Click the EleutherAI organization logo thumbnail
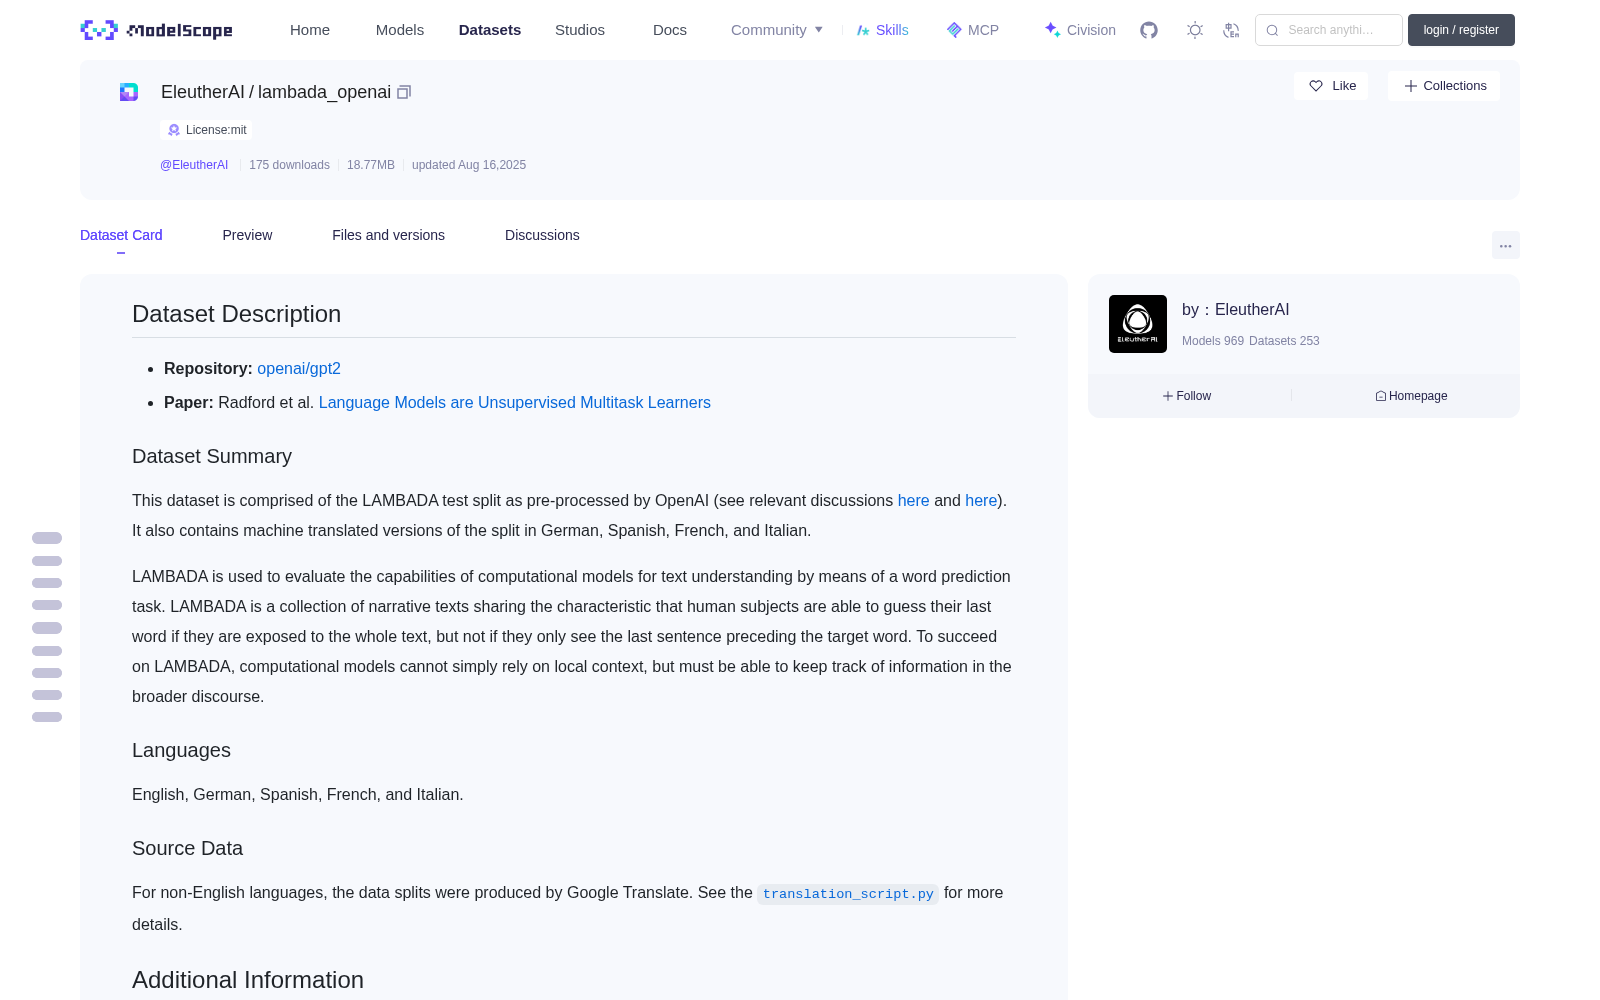The width and height of the screenshot is (1600, 1000). [1138, 324]
